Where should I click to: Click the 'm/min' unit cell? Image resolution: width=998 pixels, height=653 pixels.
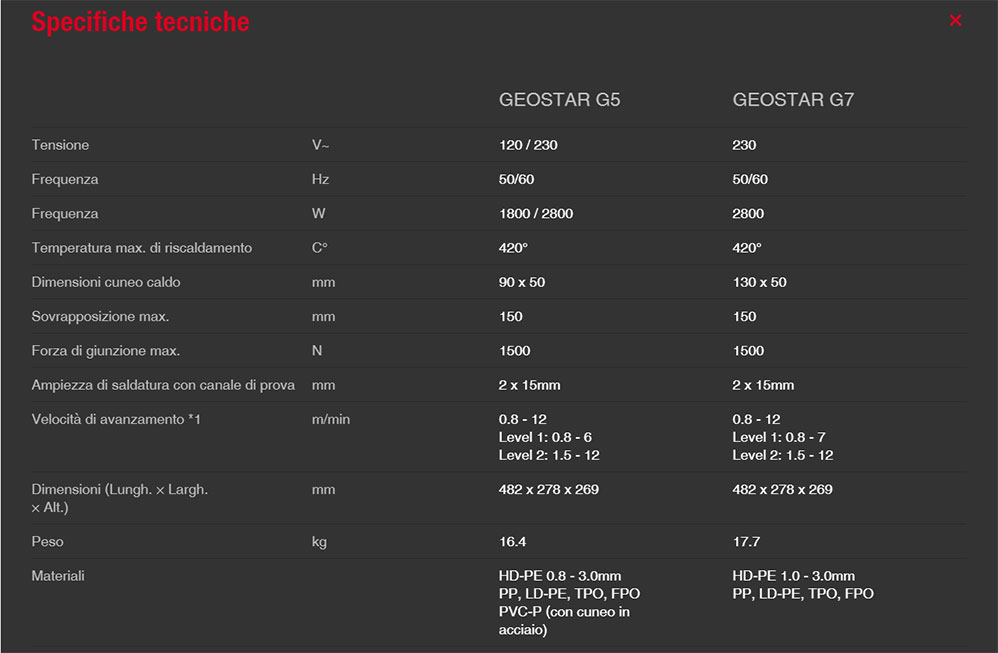331,420
